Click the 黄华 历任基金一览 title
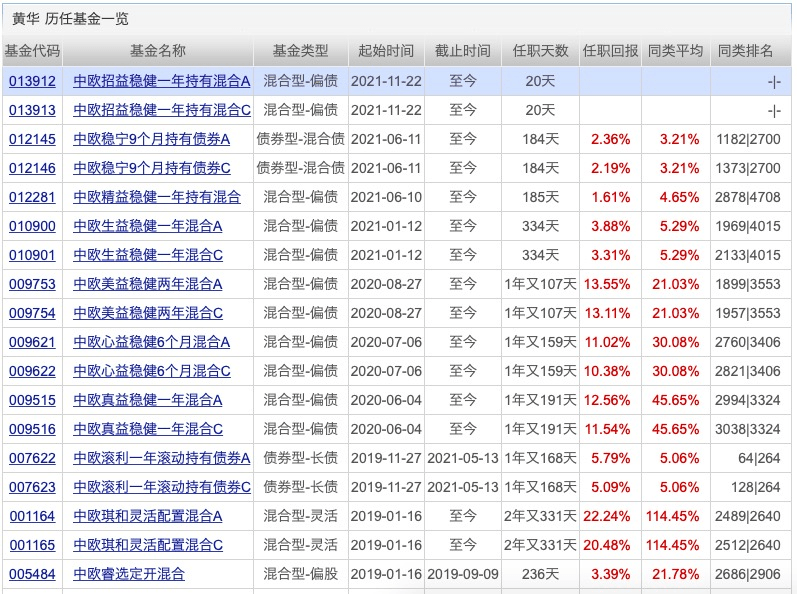This screenshot has height=594, width=797. (70, 19)
